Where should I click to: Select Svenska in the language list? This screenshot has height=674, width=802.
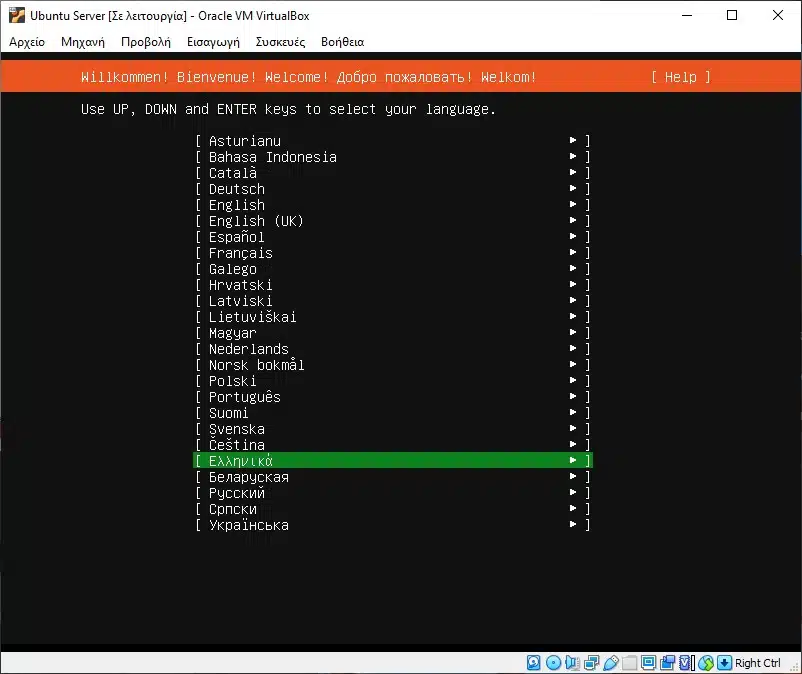coord(393,429)
